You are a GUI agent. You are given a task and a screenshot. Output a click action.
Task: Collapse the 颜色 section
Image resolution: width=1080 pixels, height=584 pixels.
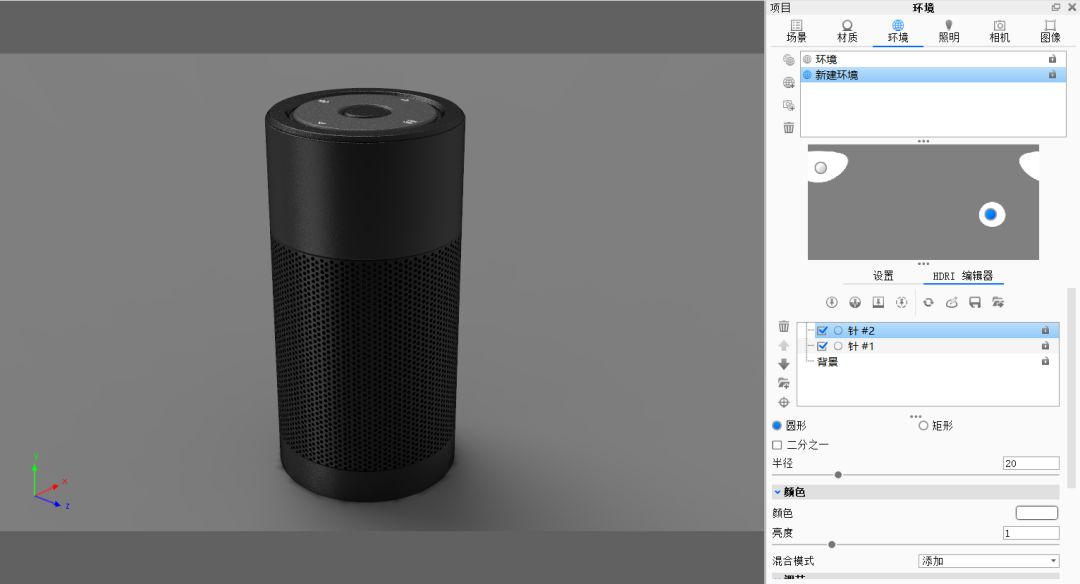coord(777,492)
